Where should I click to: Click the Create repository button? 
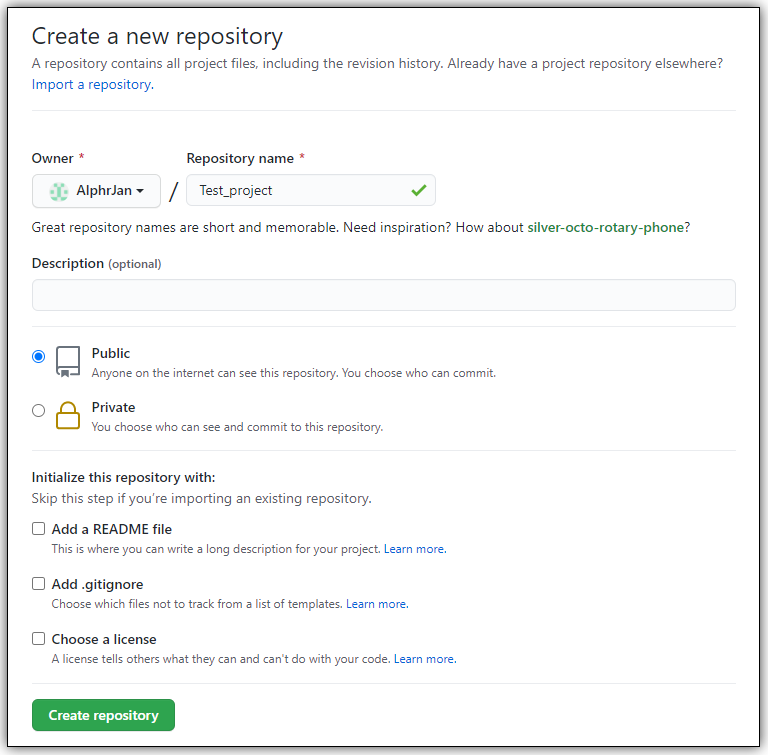tap(103, 715)
